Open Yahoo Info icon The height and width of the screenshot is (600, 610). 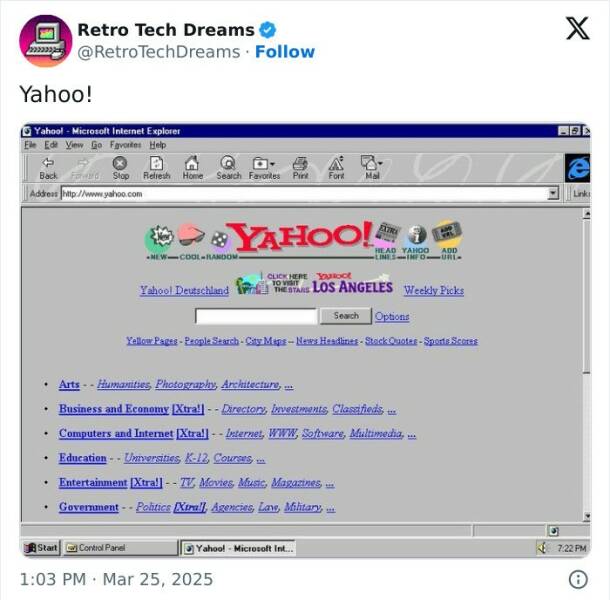[416, 236]
